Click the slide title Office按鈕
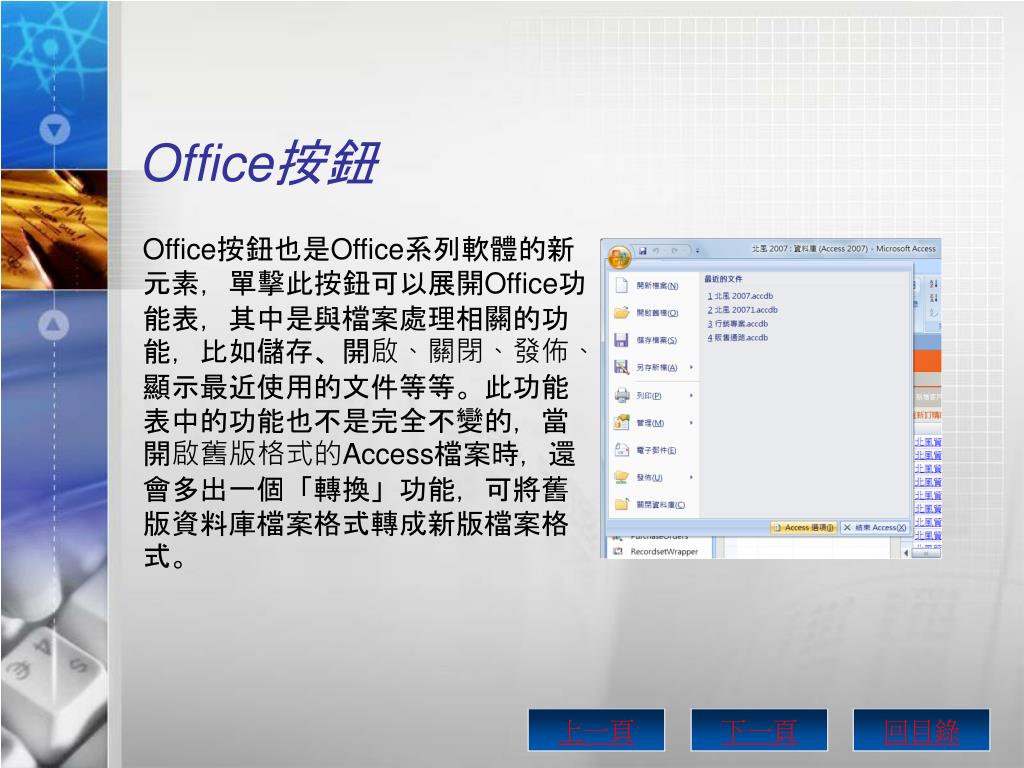The width and height of the screenshot is (1024, 768). 261,162
